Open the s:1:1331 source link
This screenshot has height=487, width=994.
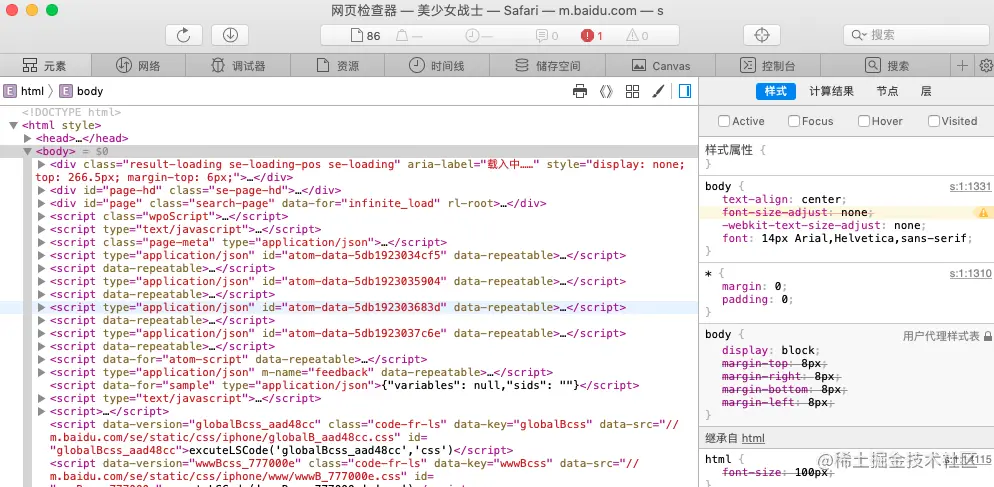tap(970, 186)
